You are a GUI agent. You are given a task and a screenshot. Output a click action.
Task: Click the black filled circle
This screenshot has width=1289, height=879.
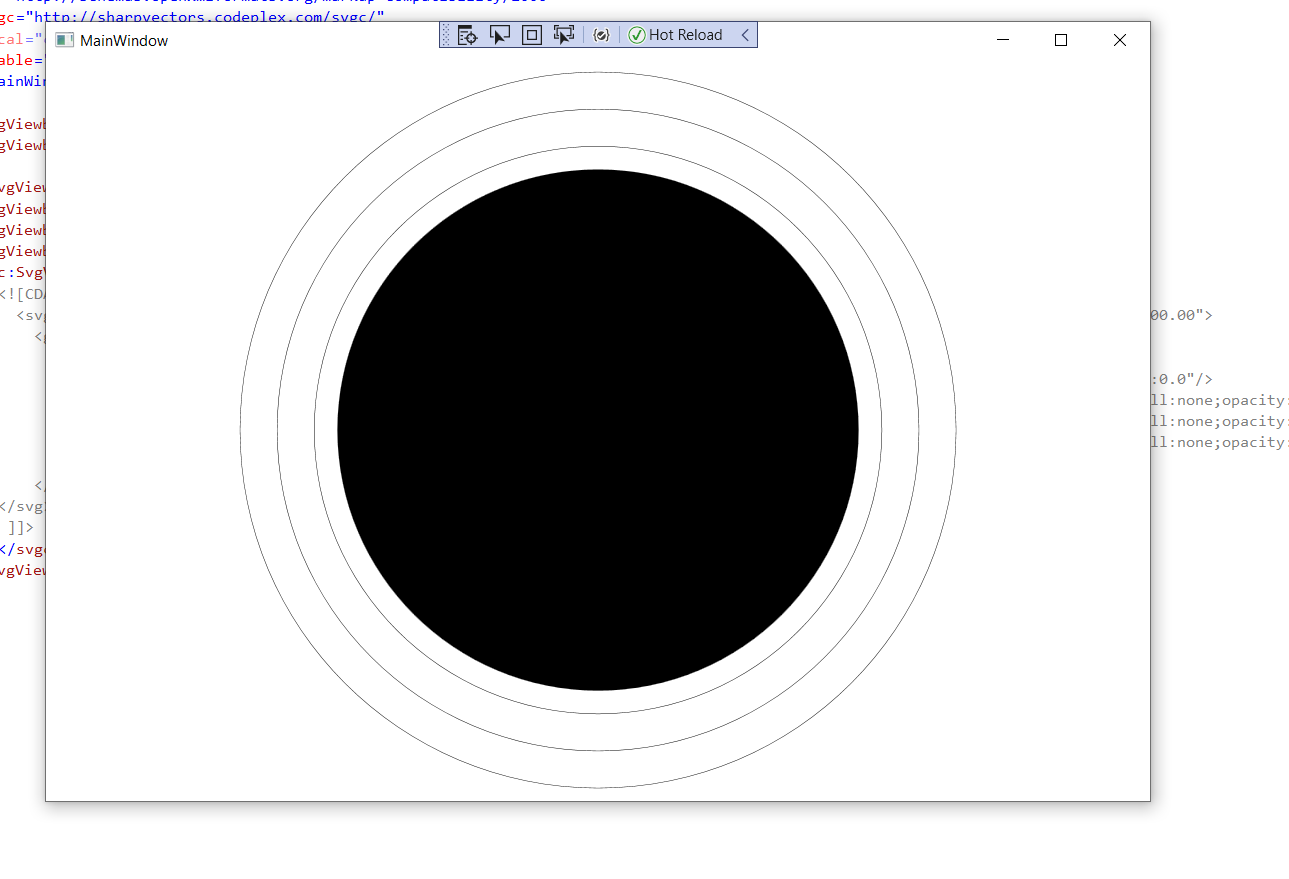click(597, 430)
